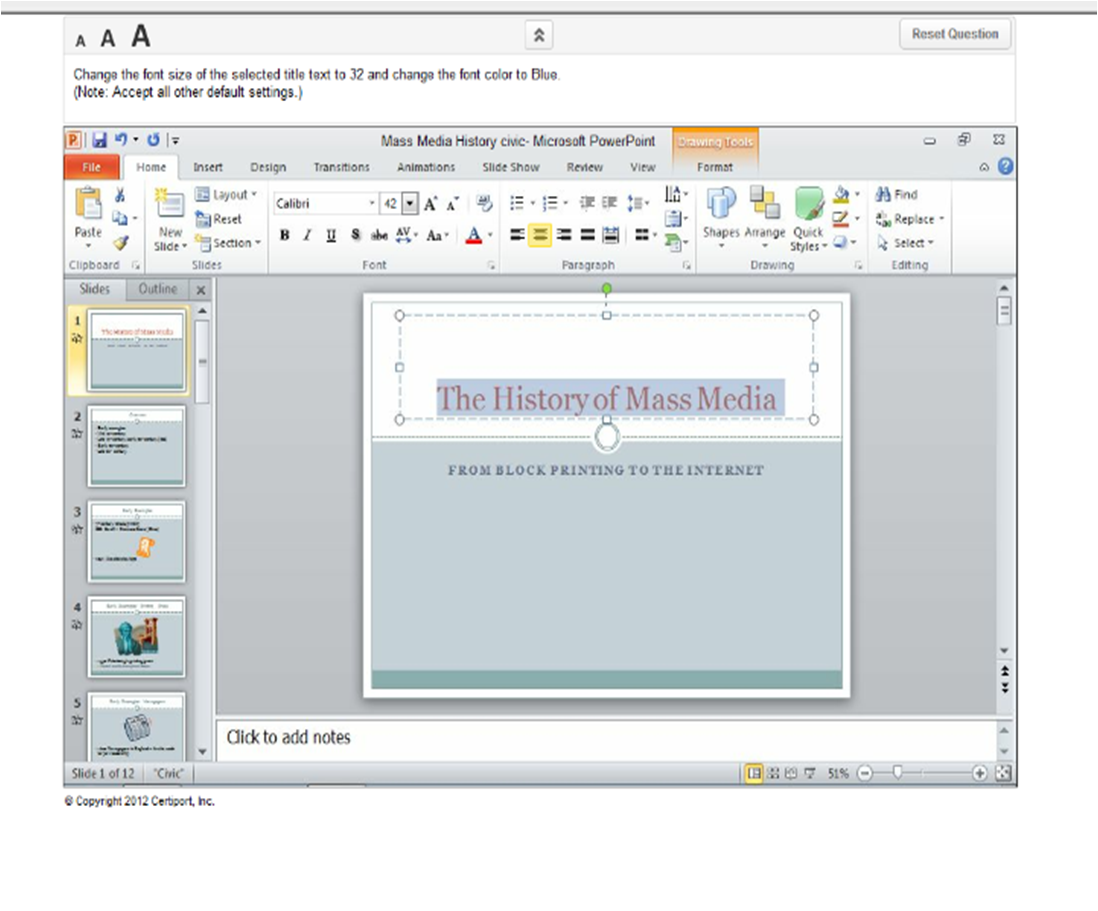Select slide 3 thumbnail in Slides pane
The width and height of the screenshot is (1098, 911).
[136, 541]
